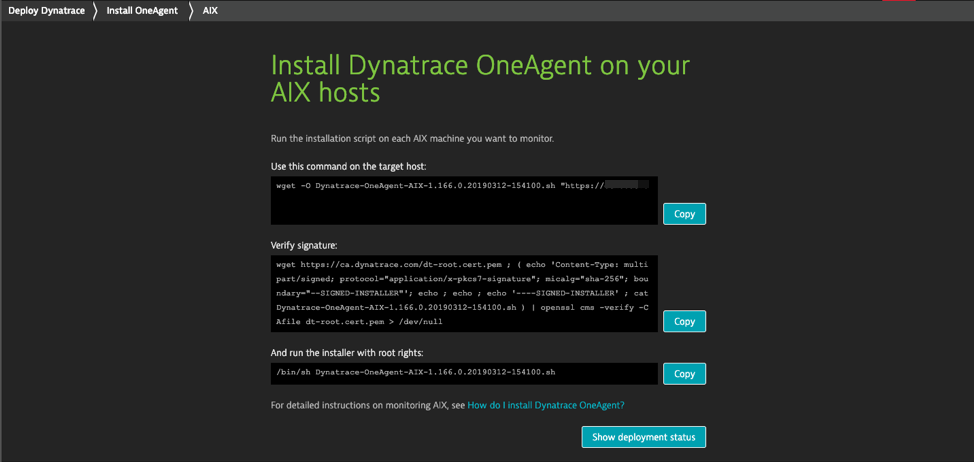
Task: Click the 'Install Dynatrace OneAgent on your AIX hosts' heading
Action: tap(480, 79)
